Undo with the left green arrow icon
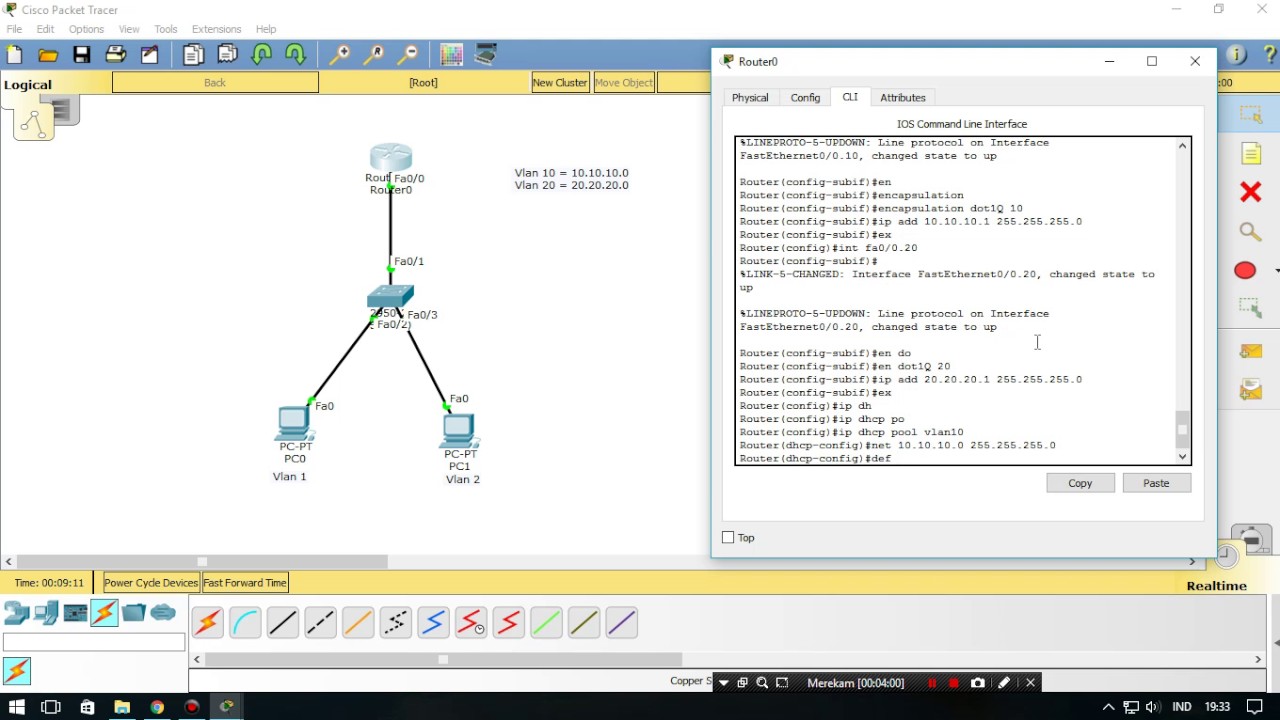Image resolution: width=1280 pixels, height=720 pixels. pyautogui.click(x=262, y=55)
